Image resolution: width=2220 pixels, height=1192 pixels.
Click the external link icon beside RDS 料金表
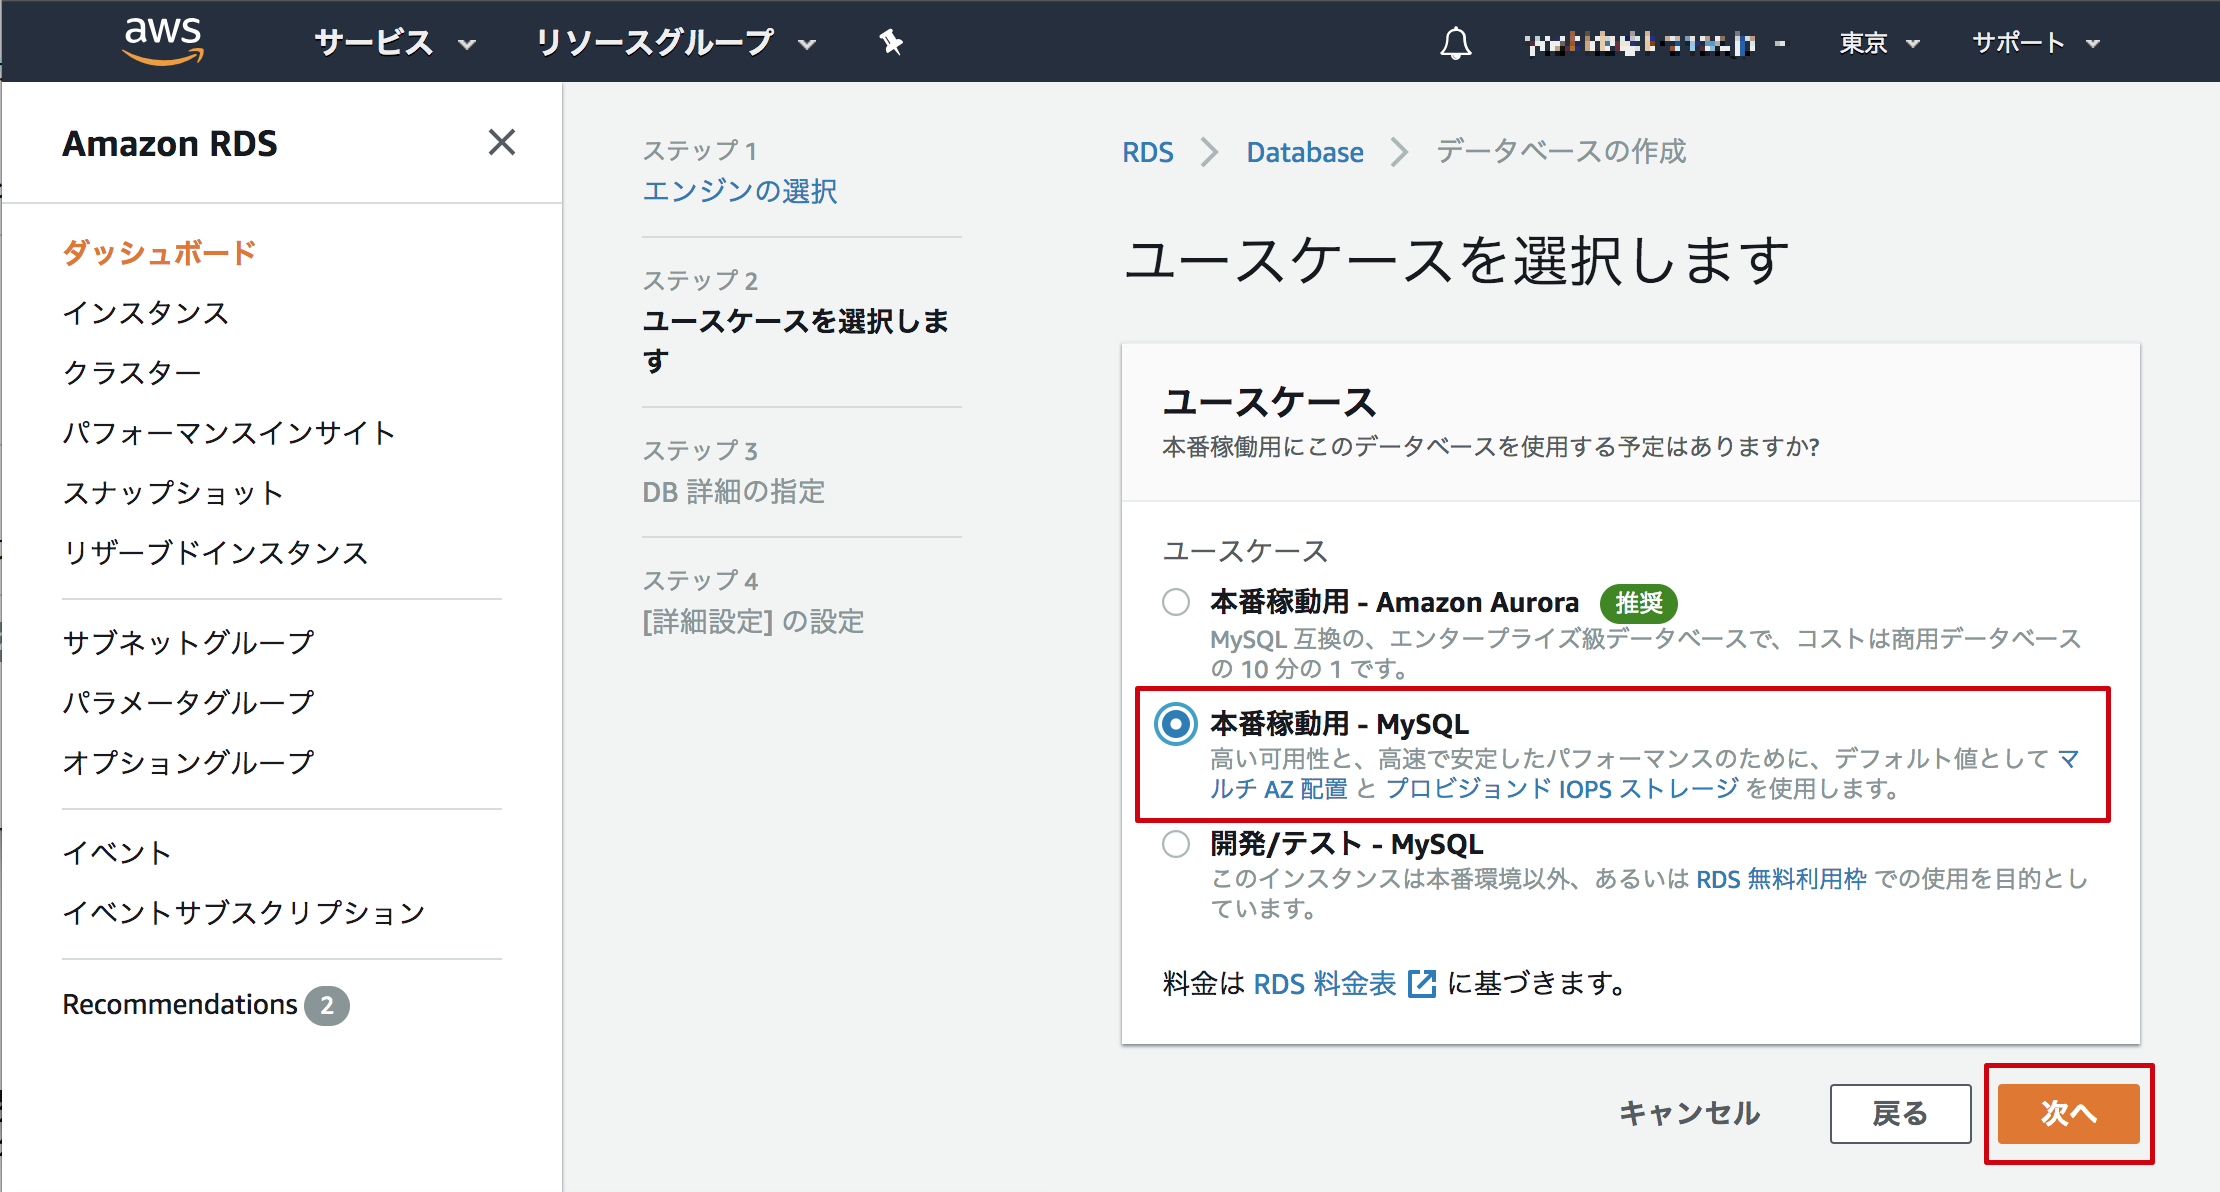pos(1421,984)
